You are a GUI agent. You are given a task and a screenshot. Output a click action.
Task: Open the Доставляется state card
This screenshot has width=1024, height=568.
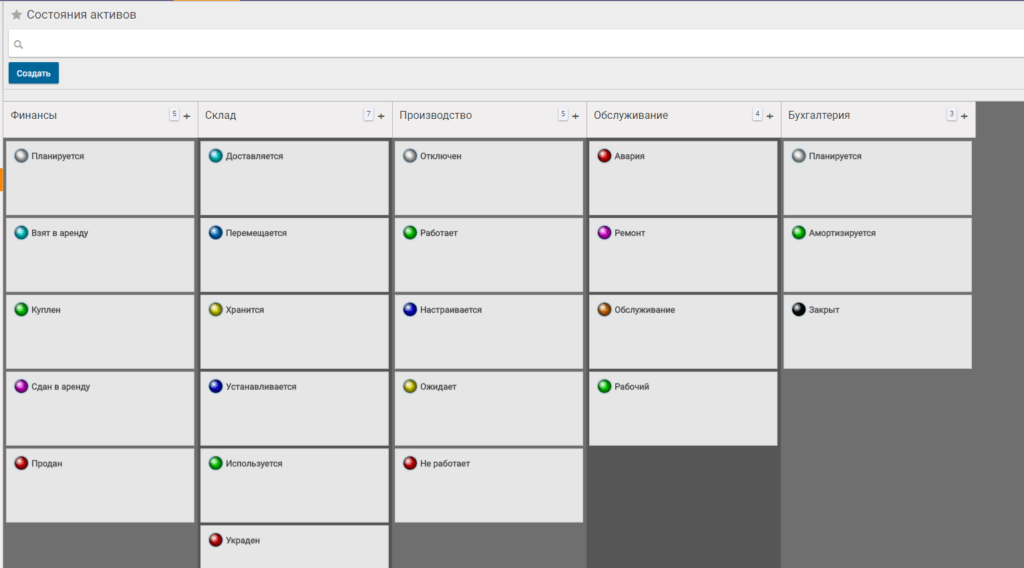pyautogui.click(x=295, y=178)
